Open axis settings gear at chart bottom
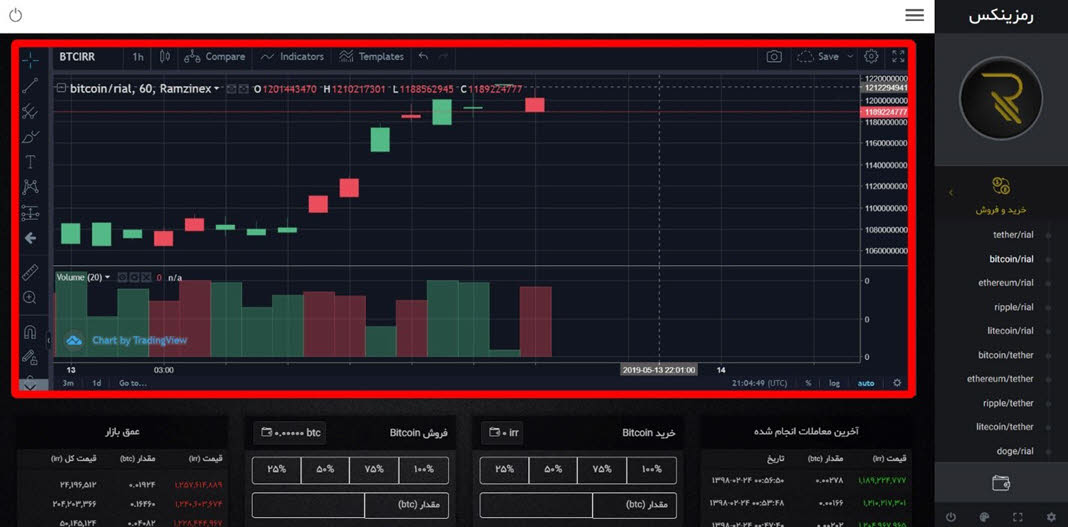The width and height of the screenshot is (1068, 527). (x=897, y=383)
